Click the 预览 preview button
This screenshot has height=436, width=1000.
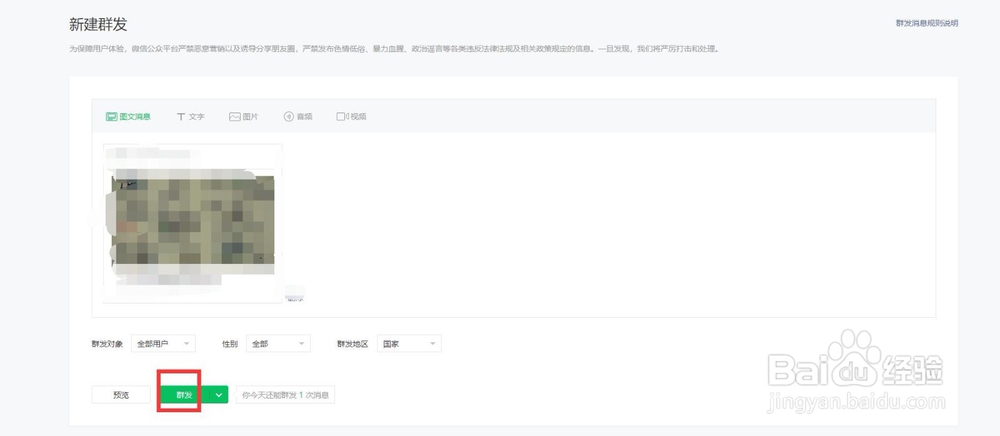point(121,395)
